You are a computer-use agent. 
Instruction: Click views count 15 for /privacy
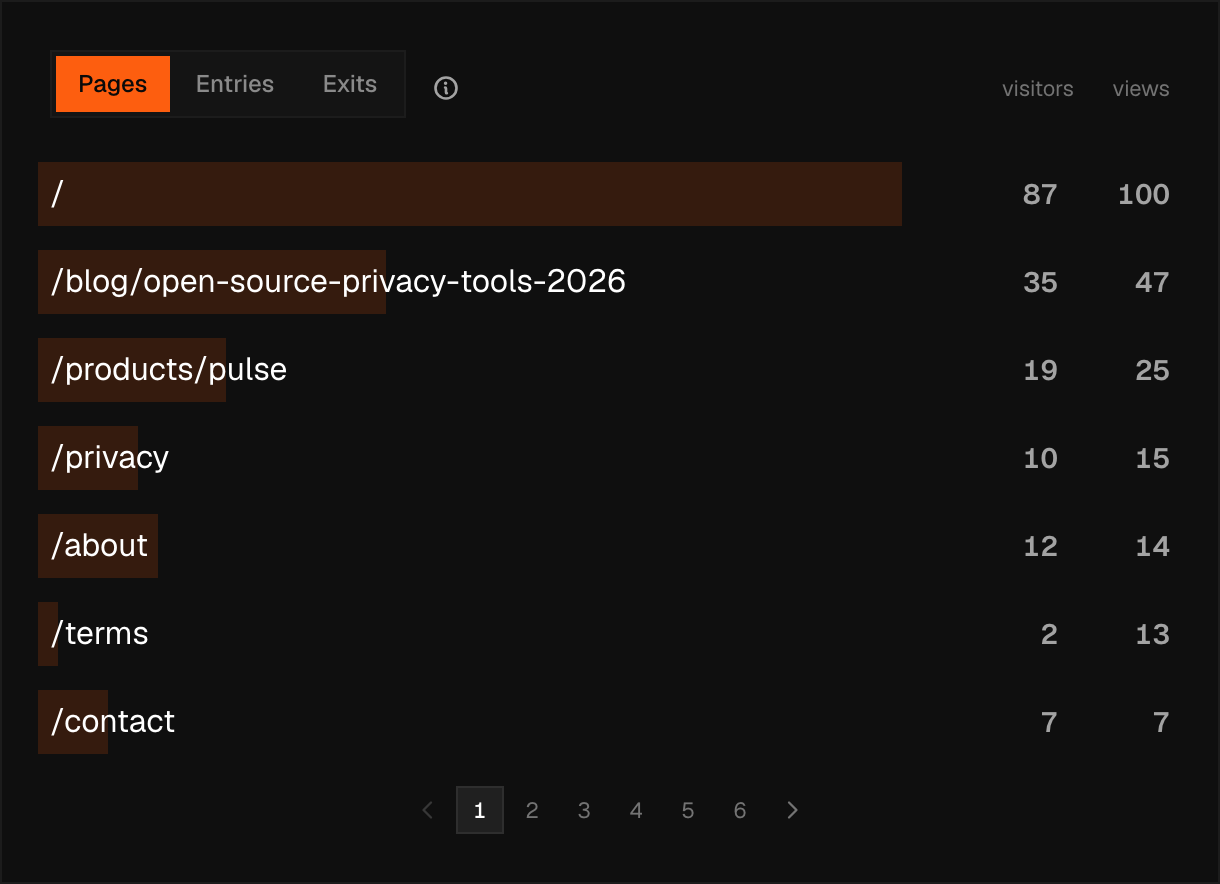[1152, 458]
